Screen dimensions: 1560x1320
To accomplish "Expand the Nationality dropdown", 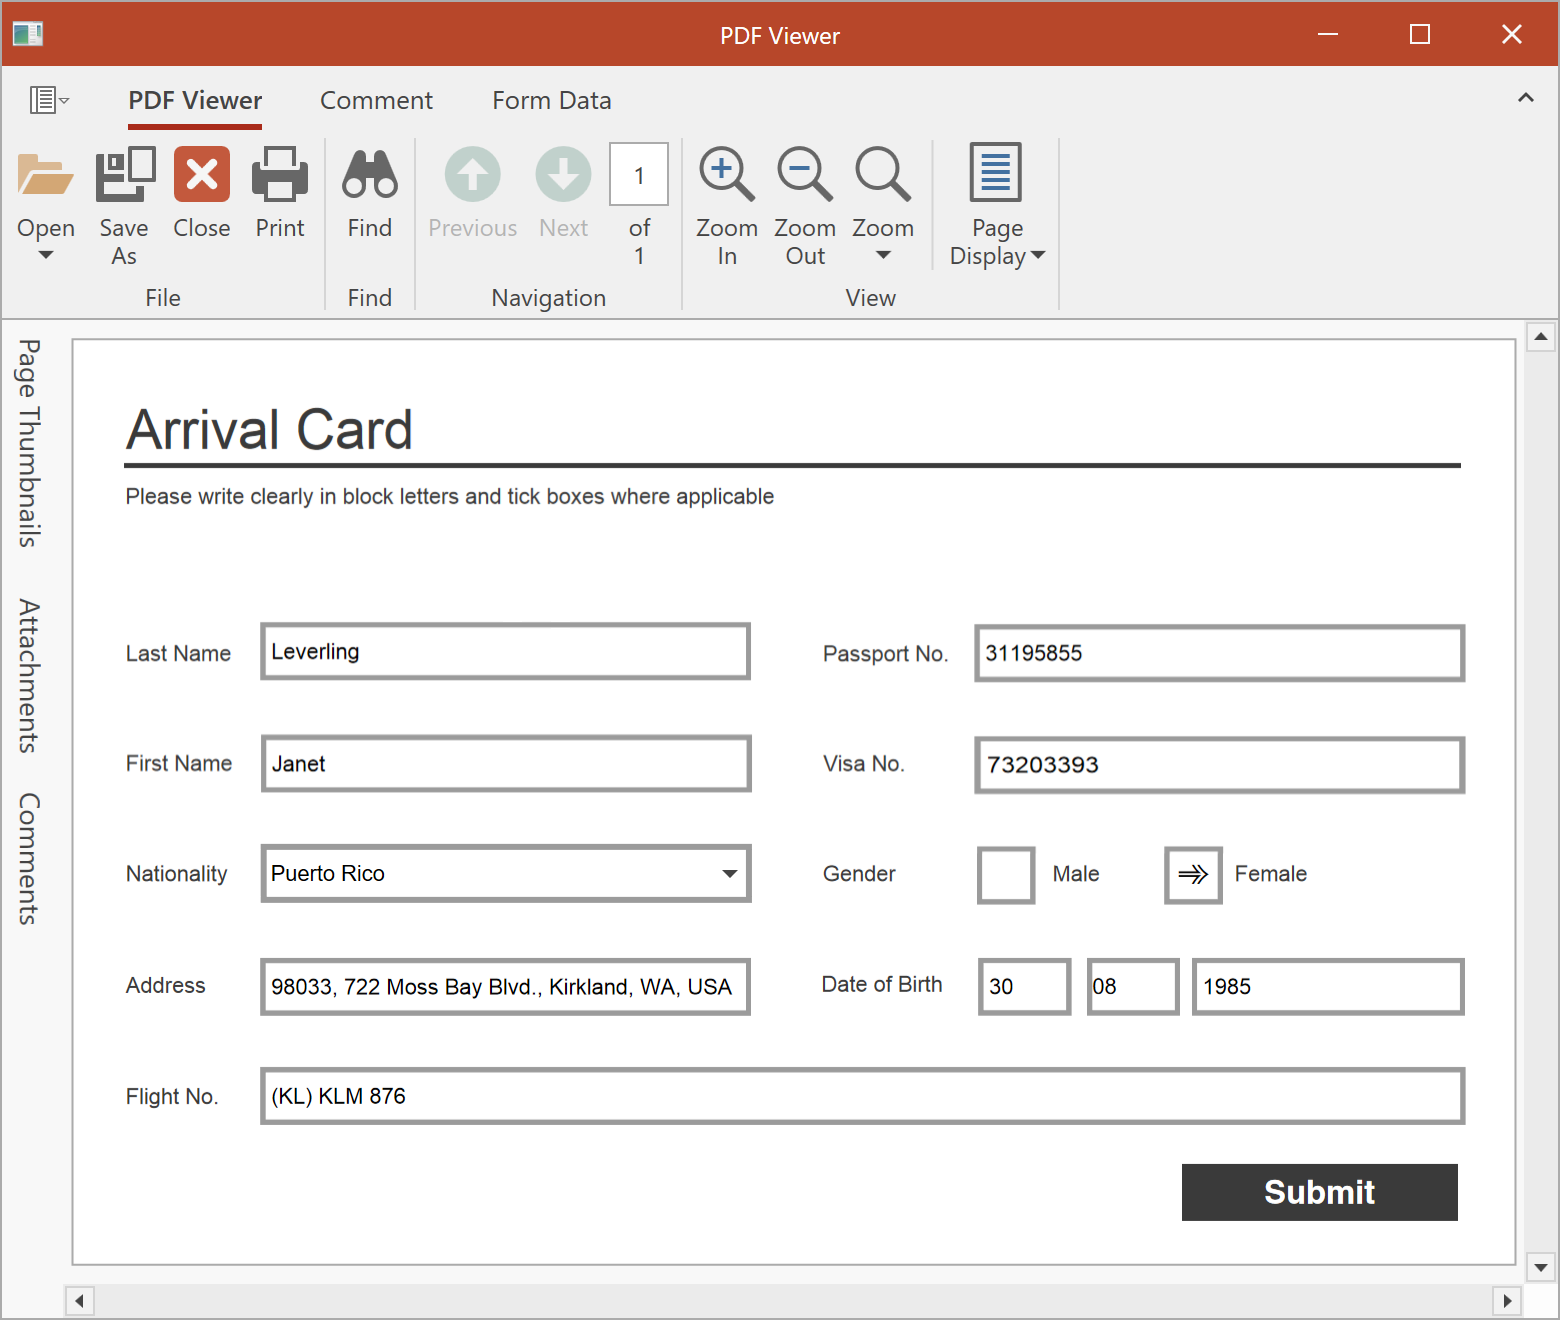I will tap(730, 874).
